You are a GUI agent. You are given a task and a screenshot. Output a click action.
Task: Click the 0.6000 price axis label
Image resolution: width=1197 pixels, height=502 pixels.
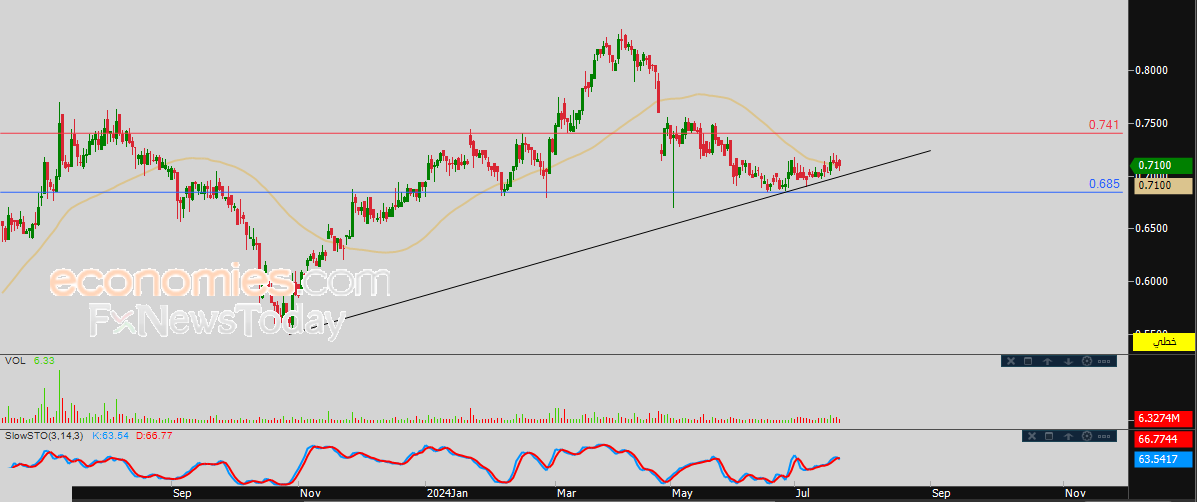1153,281
